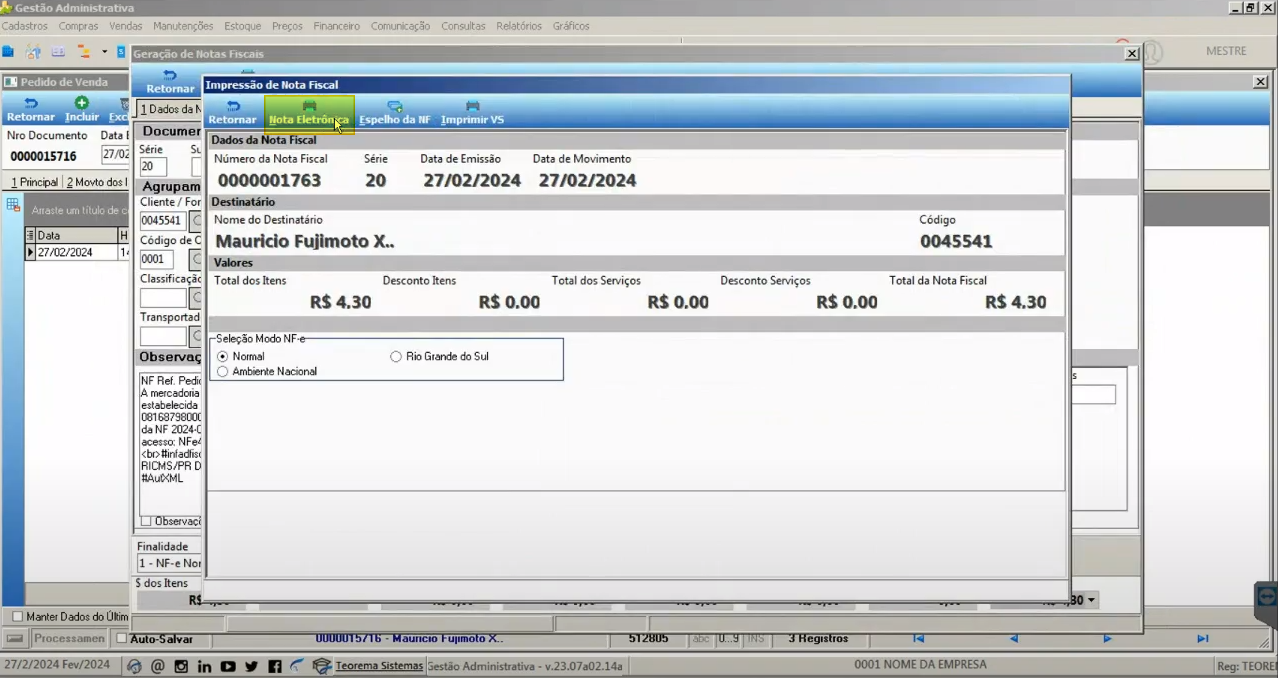Switch to the 2 Movto dos Itens tab
This screenshot has width=1278, height=678.
96,182
